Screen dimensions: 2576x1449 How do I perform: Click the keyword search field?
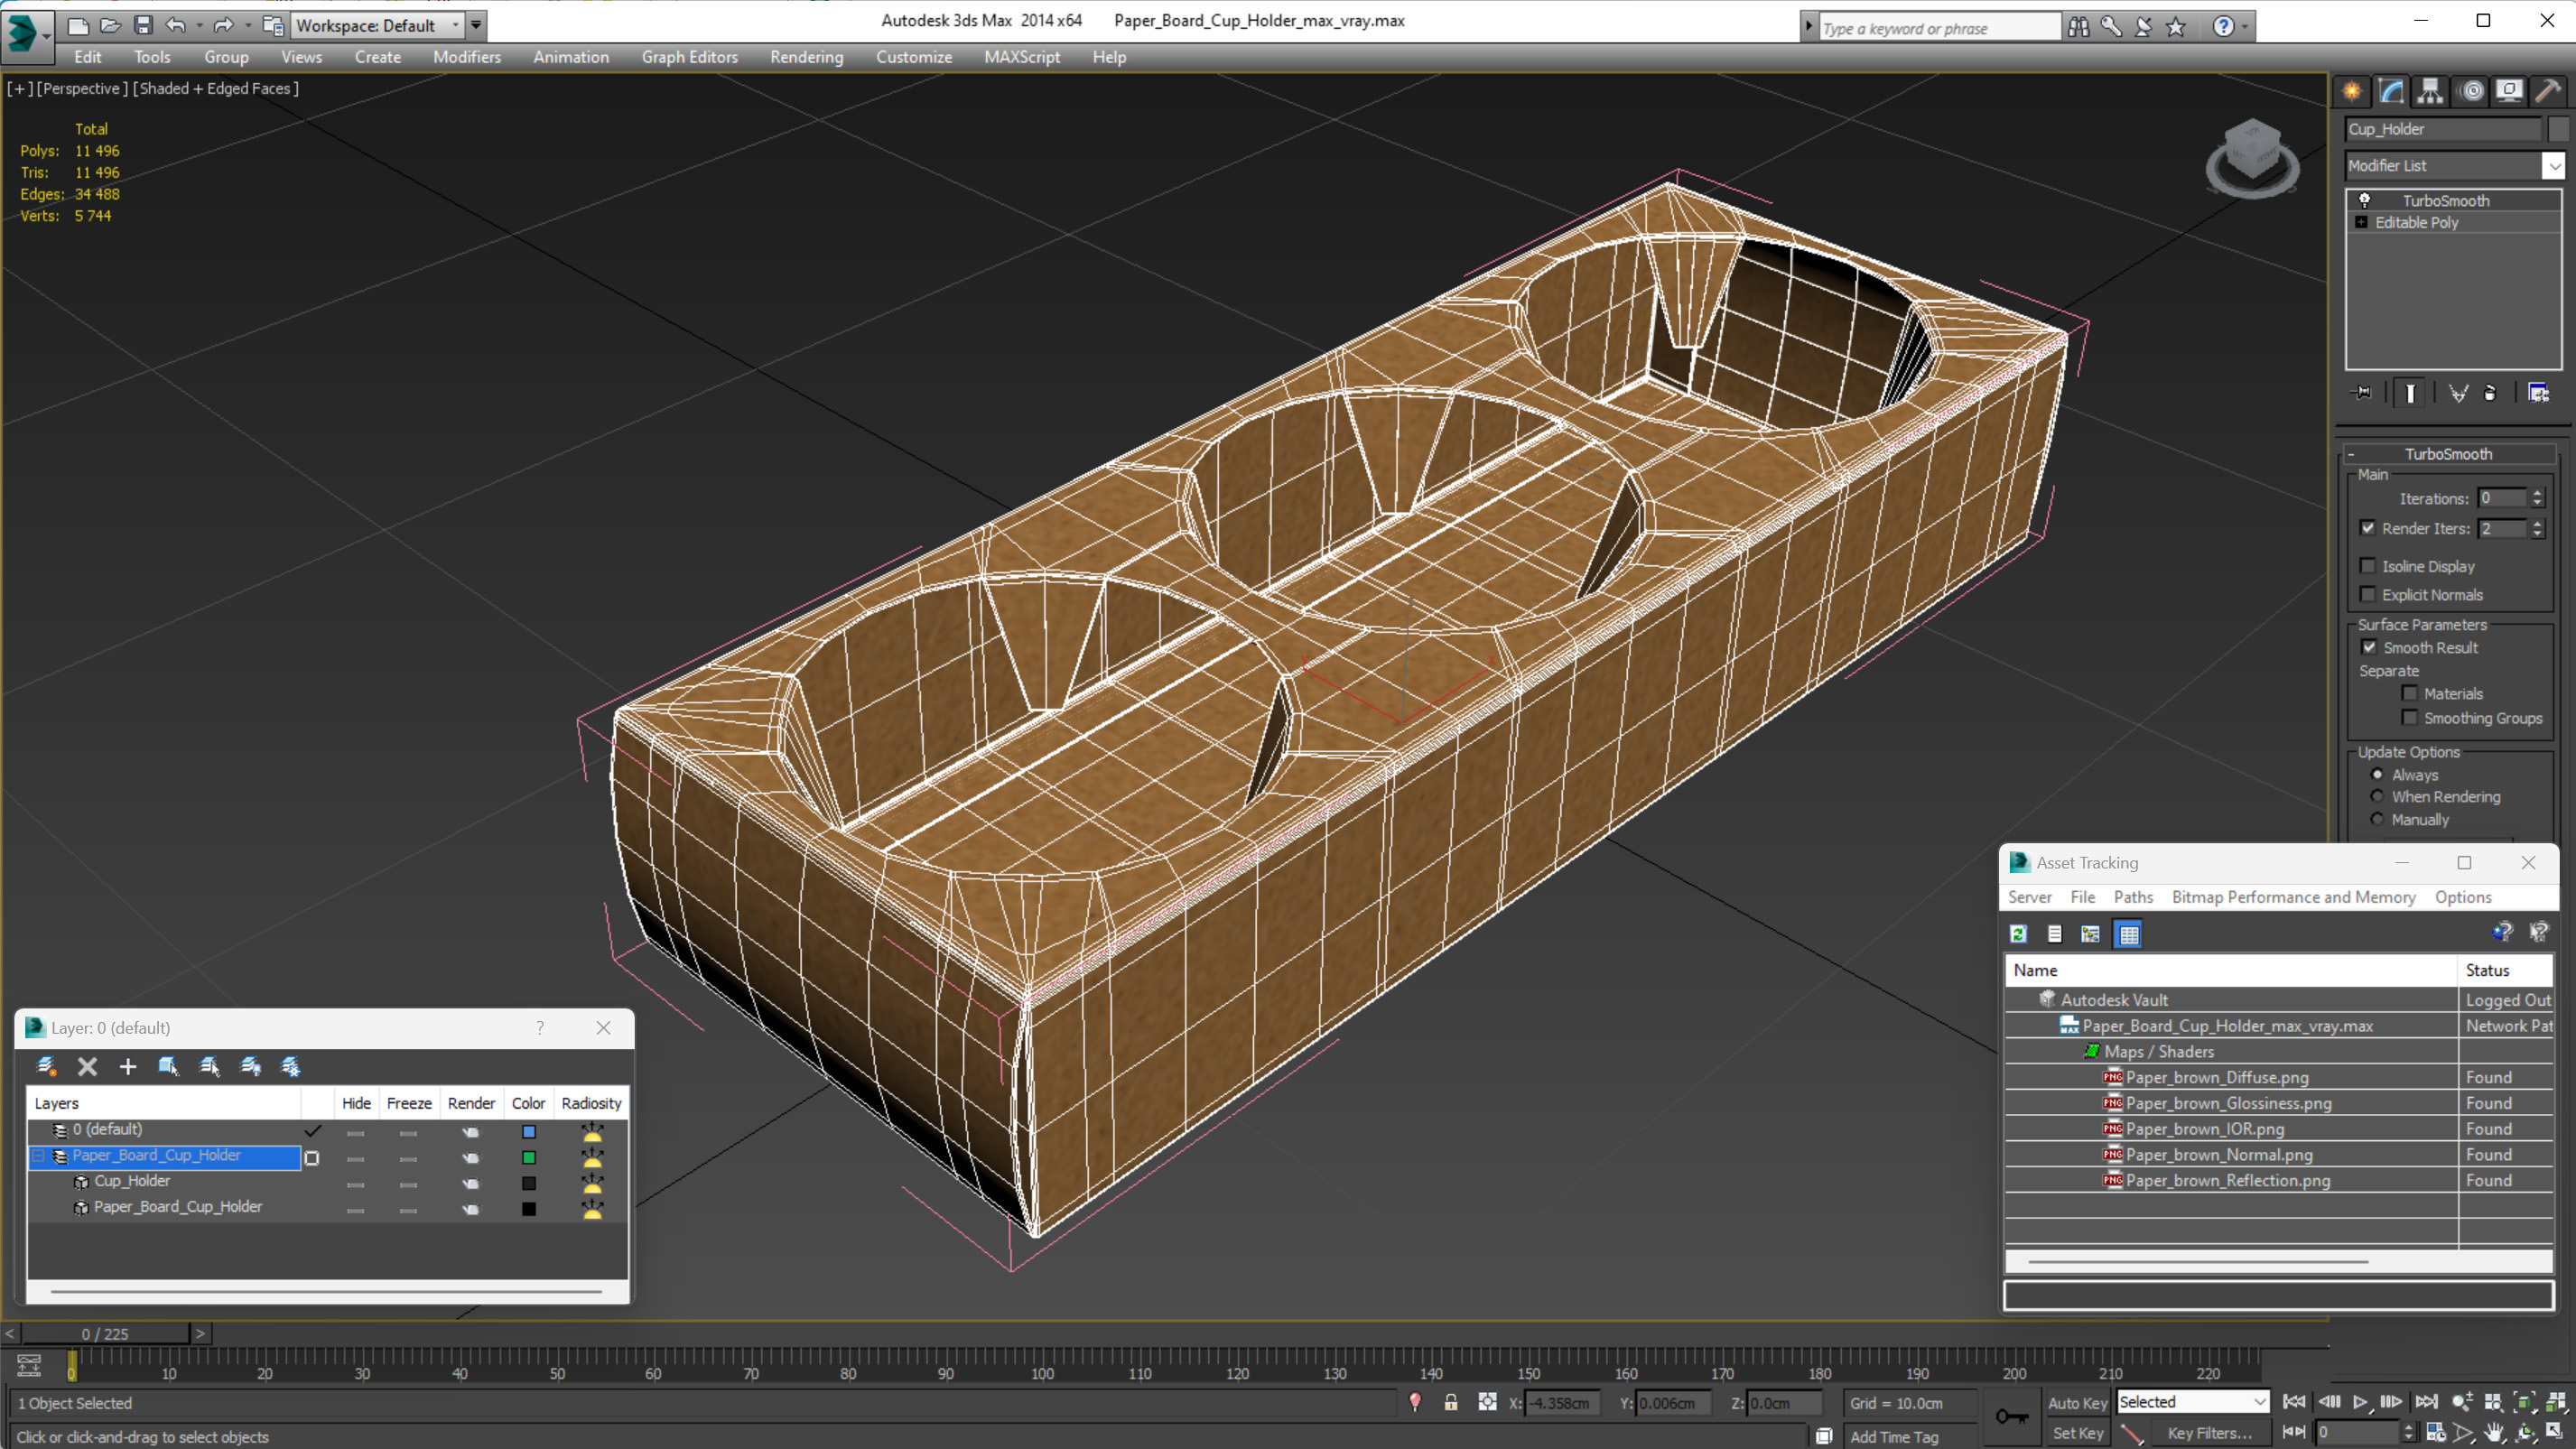[x=1939, y=28]
